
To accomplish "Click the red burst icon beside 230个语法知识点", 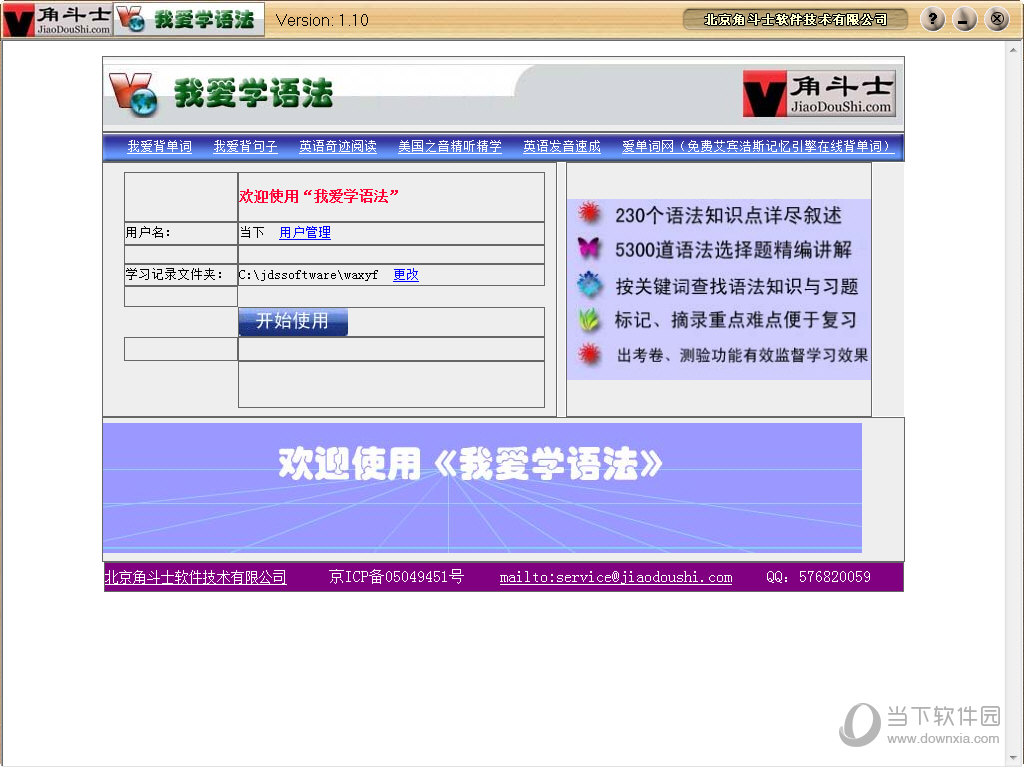I will click(589, 213).
